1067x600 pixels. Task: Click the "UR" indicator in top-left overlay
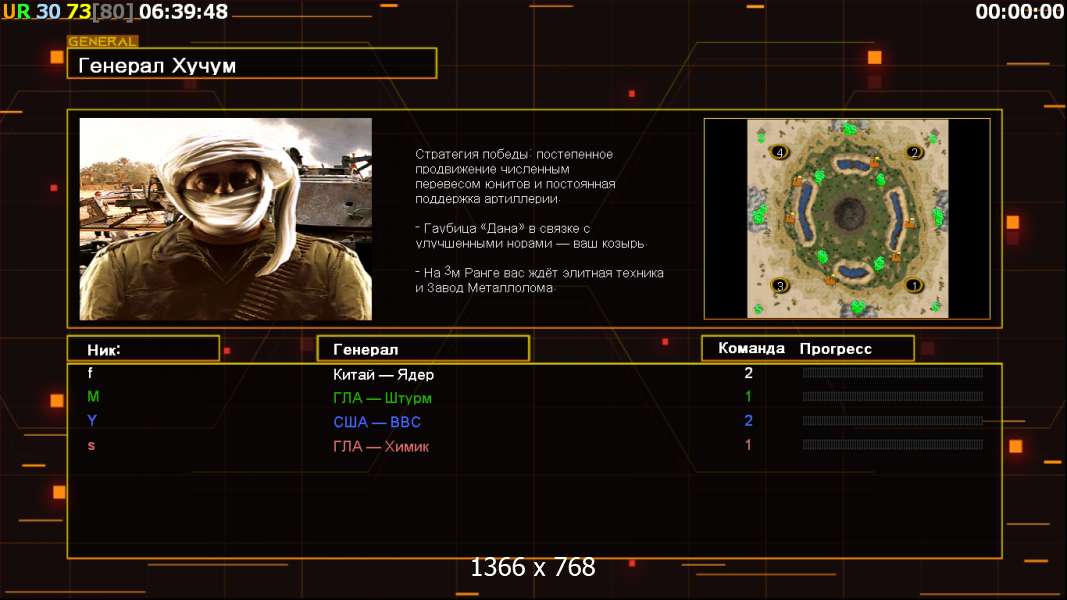coord(16,12)
